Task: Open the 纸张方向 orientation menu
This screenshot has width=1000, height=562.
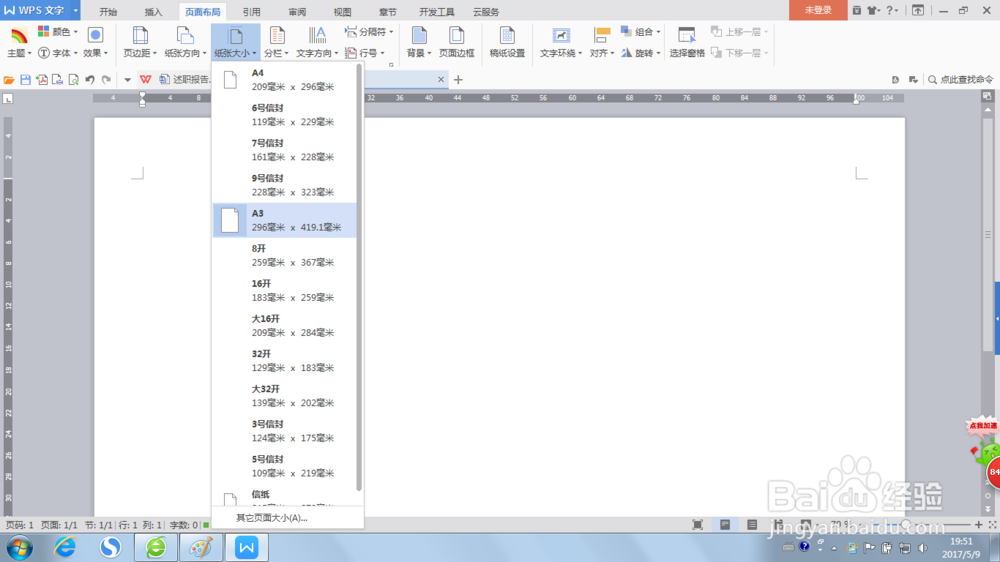Action: tap(185, 43)
